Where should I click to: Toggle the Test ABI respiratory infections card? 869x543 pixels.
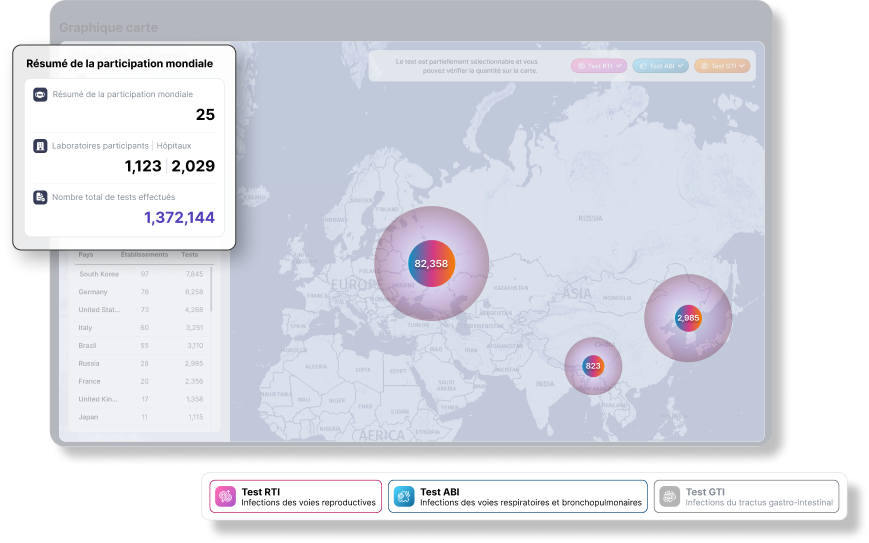518,496
